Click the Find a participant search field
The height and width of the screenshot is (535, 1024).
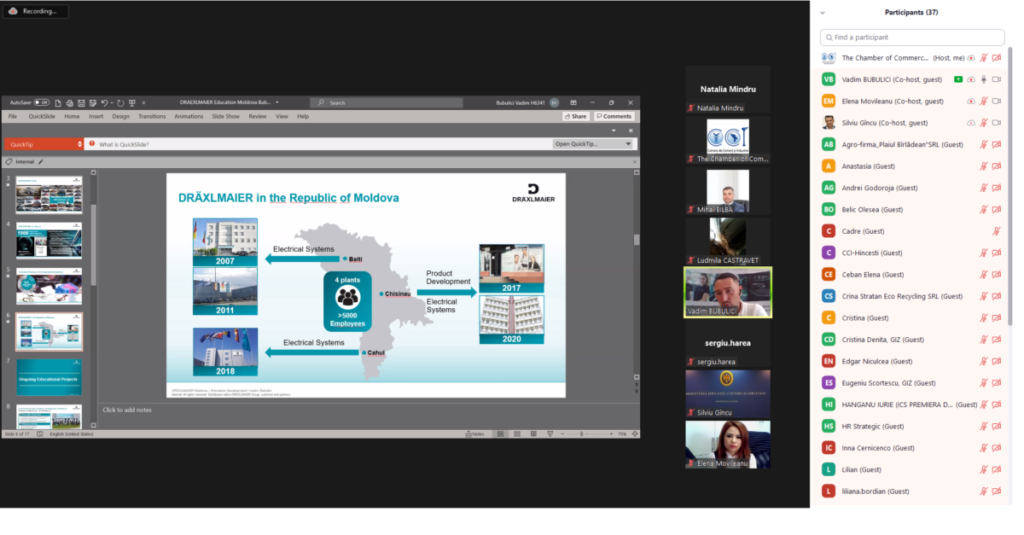coord(912,37)
